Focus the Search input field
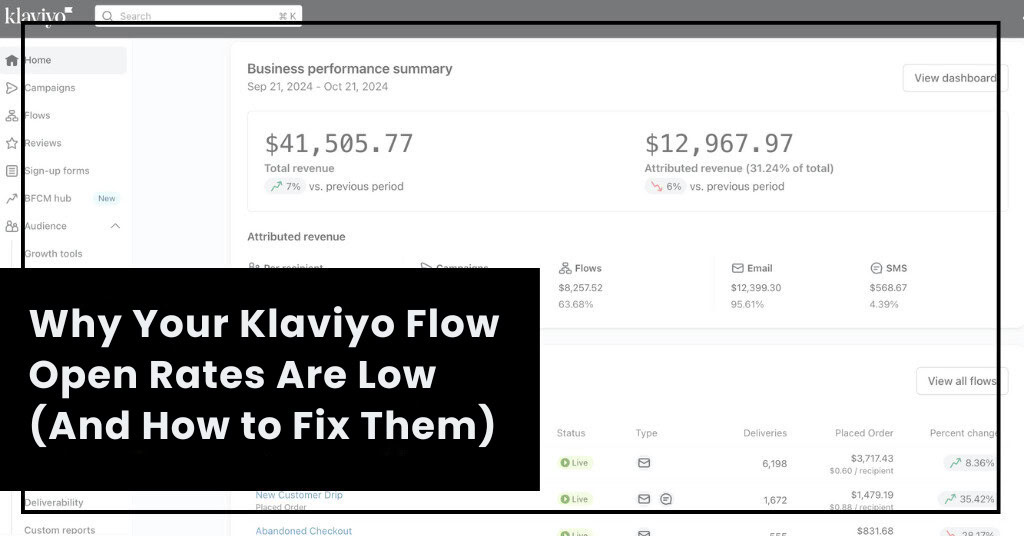This screenshot has width=1024, height=536. (x=199, y=16)
